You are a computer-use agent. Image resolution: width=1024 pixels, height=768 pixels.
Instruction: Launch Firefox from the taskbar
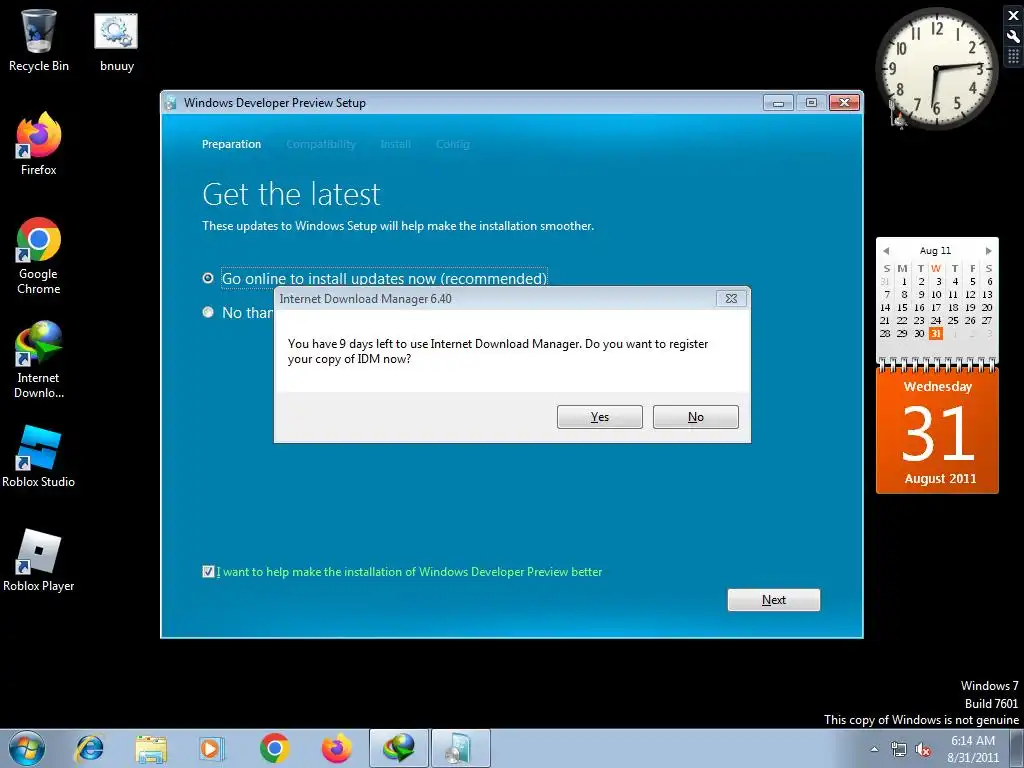(x=336, y=748)
